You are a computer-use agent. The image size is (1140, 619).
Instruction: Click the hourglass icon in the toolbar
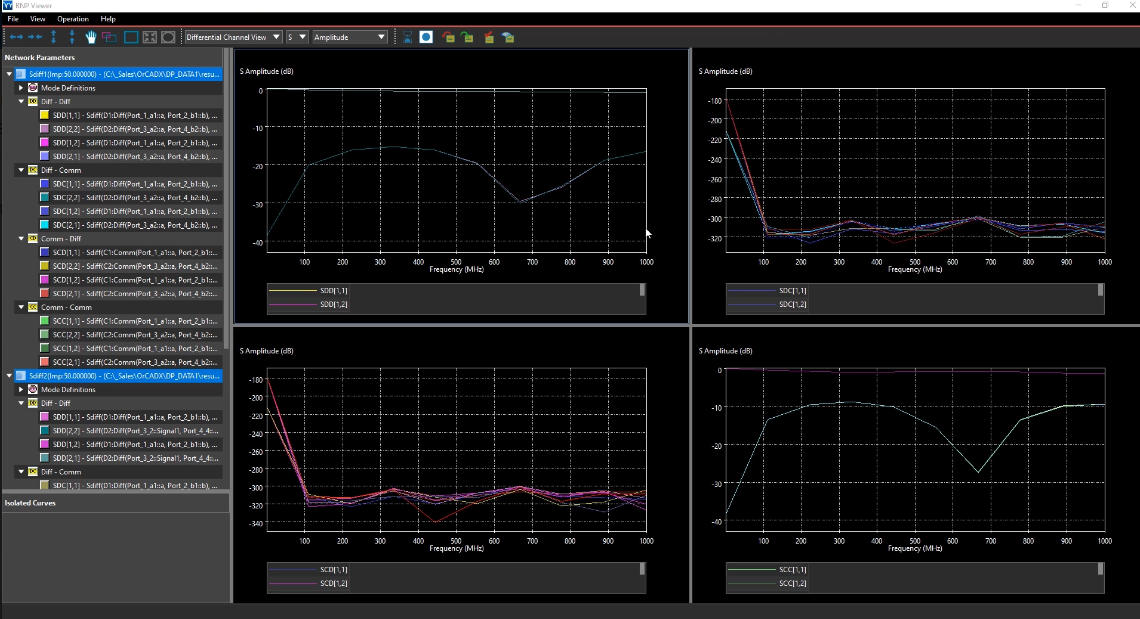pos(408,37)
